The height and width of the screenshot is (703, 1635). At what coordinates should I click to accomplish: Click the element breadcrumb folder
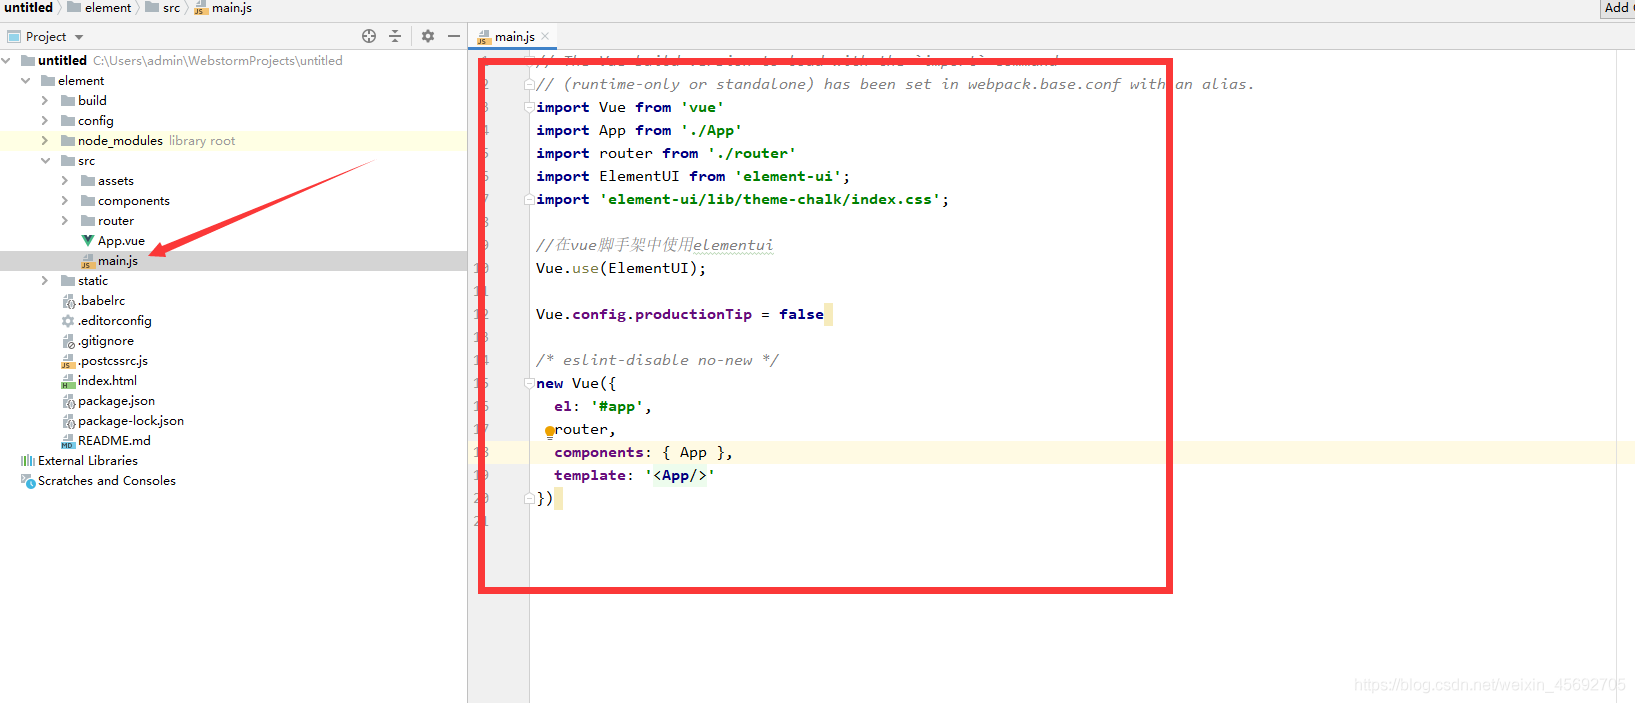pyautogui.click(x=99, y=8)
